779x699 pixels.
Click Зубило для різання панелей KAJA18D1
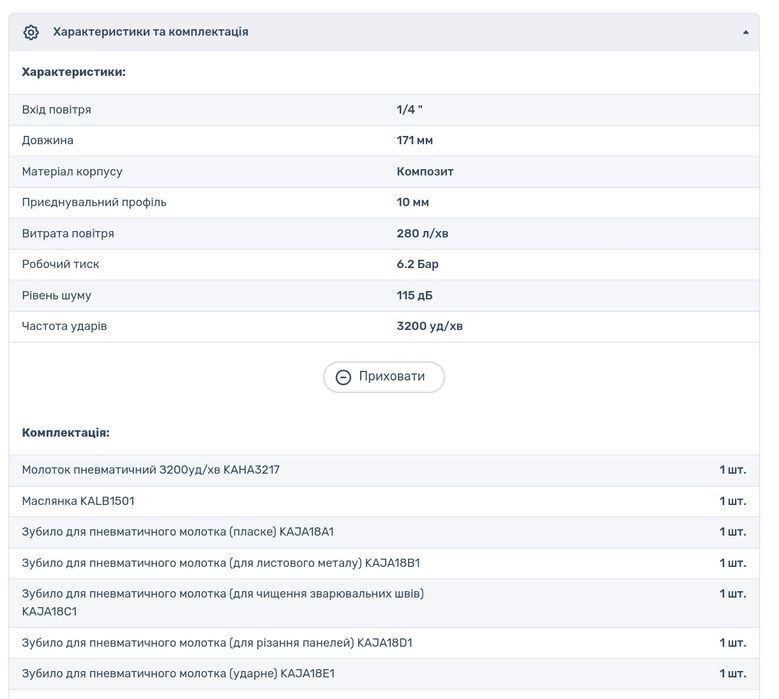tap(217, 642)
